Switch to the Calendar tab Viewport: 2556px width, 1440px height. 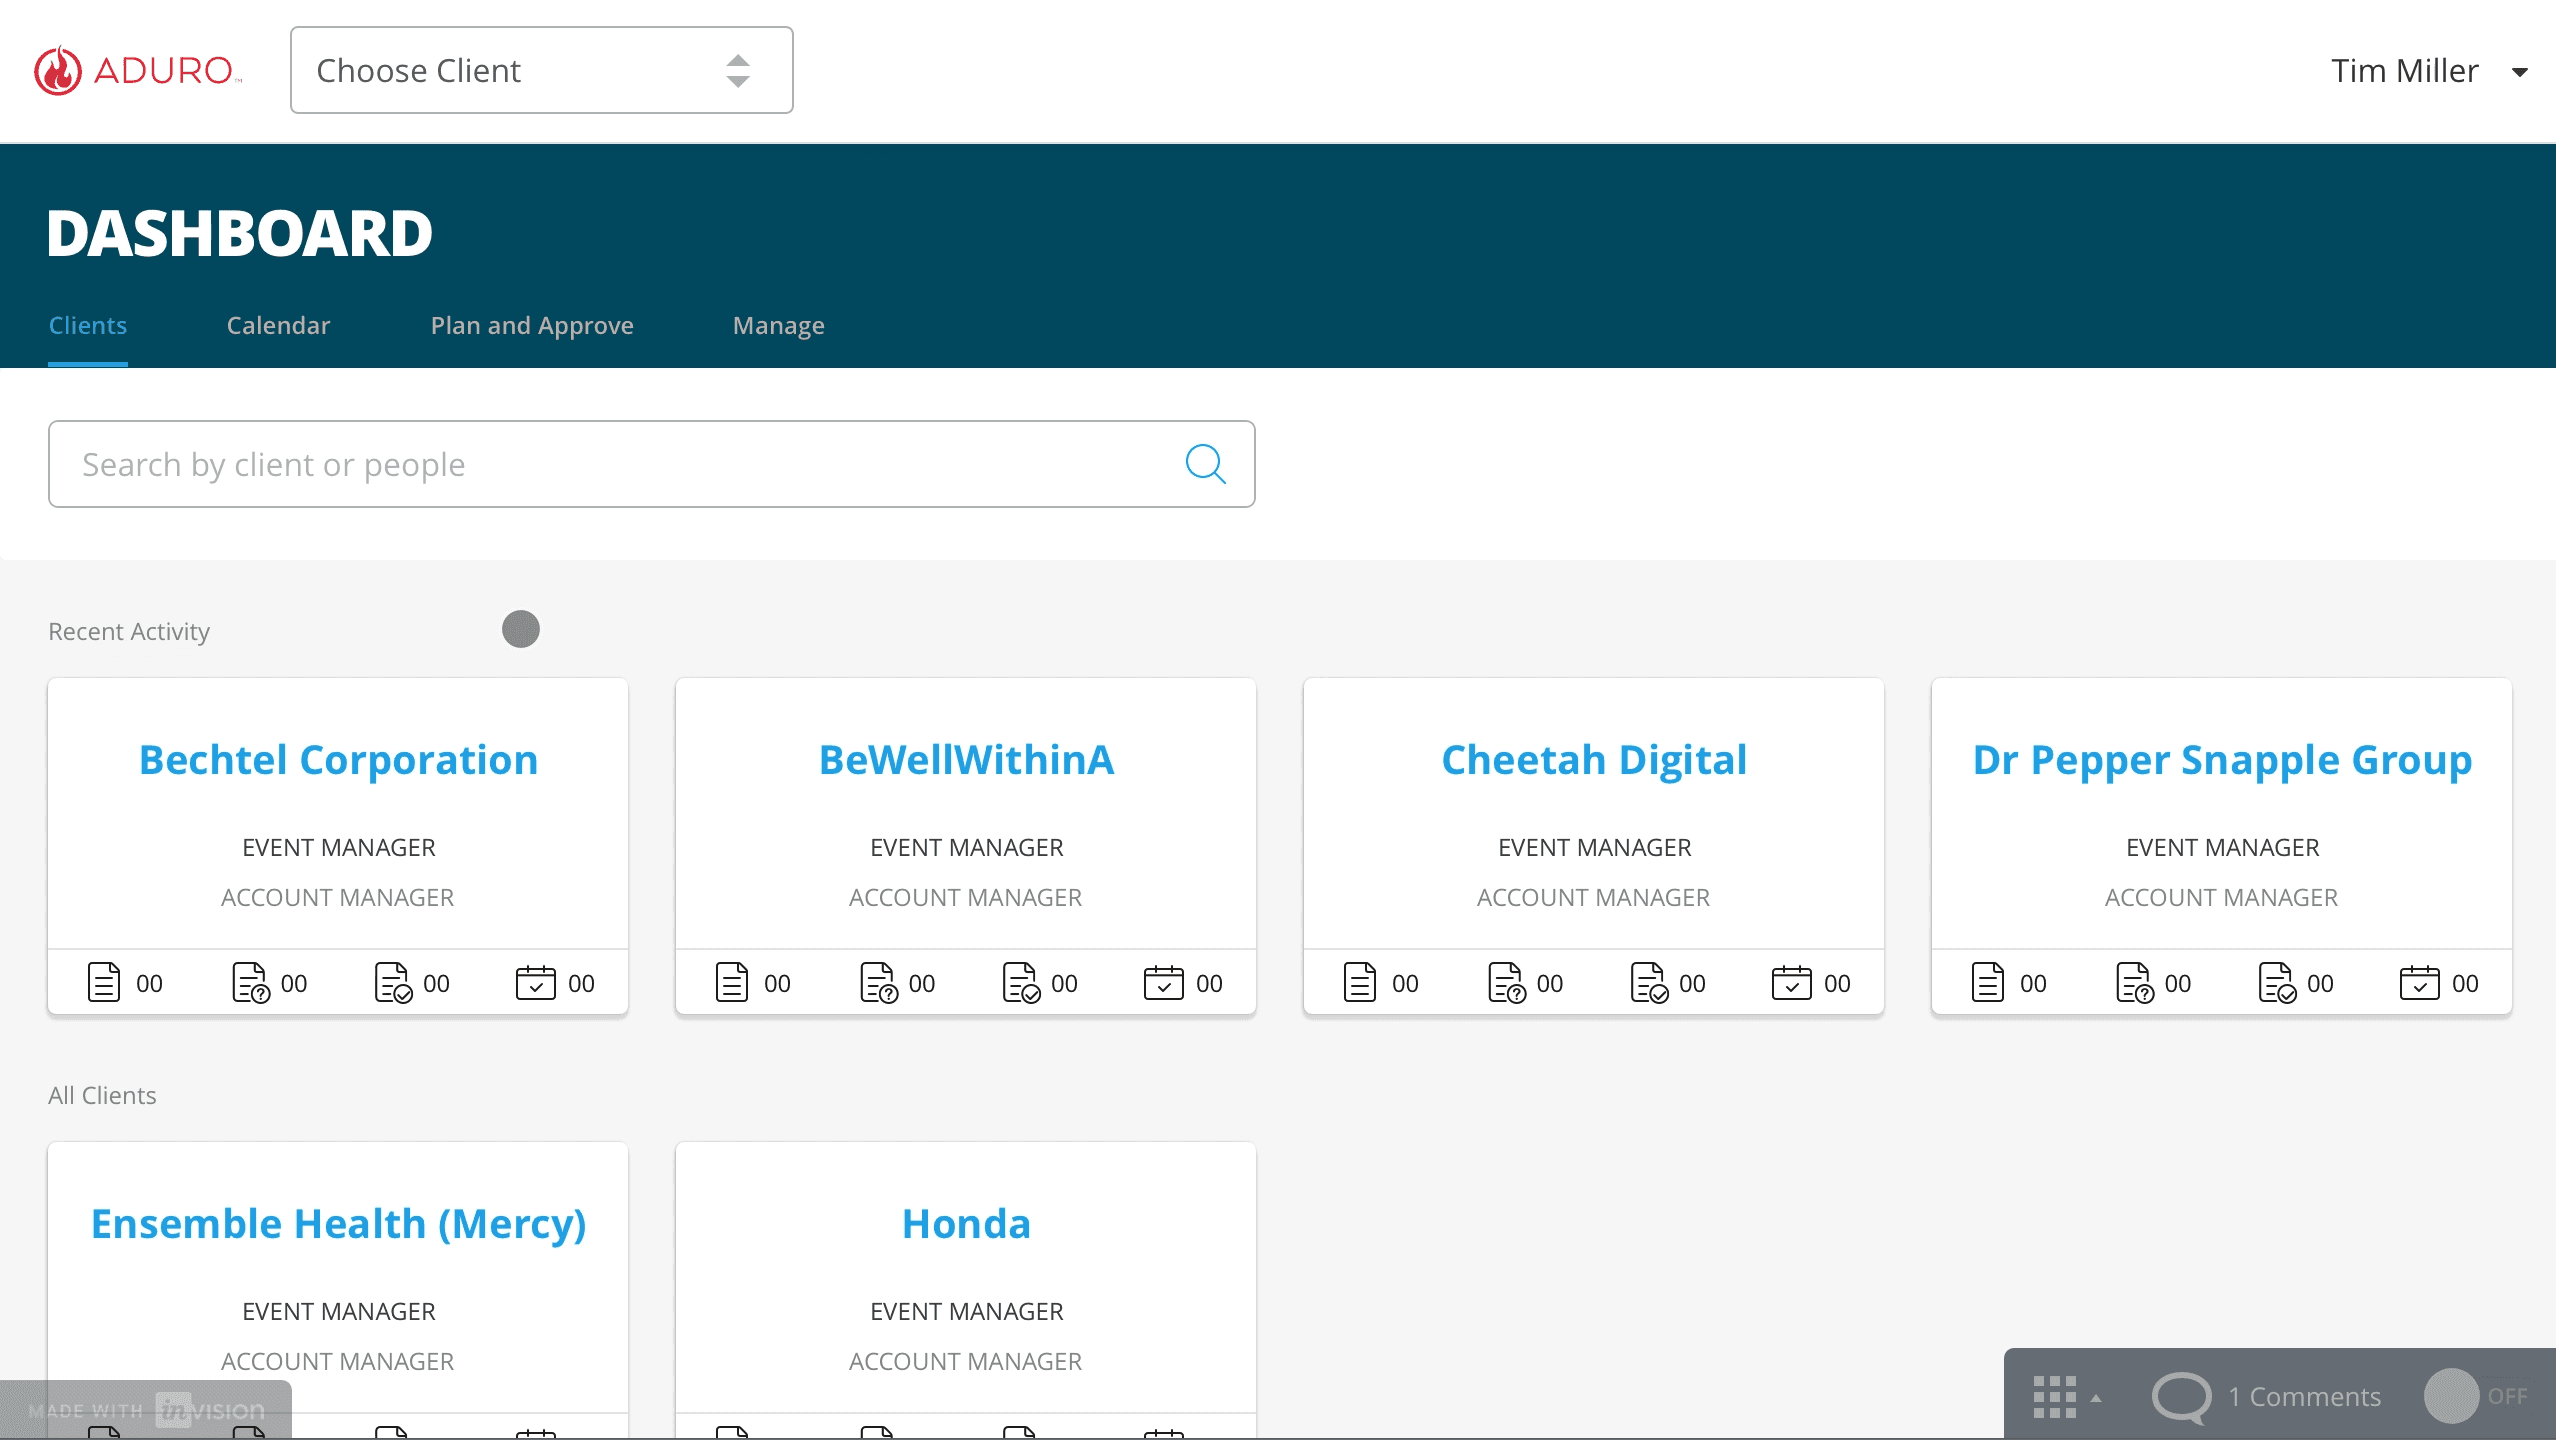278,326
